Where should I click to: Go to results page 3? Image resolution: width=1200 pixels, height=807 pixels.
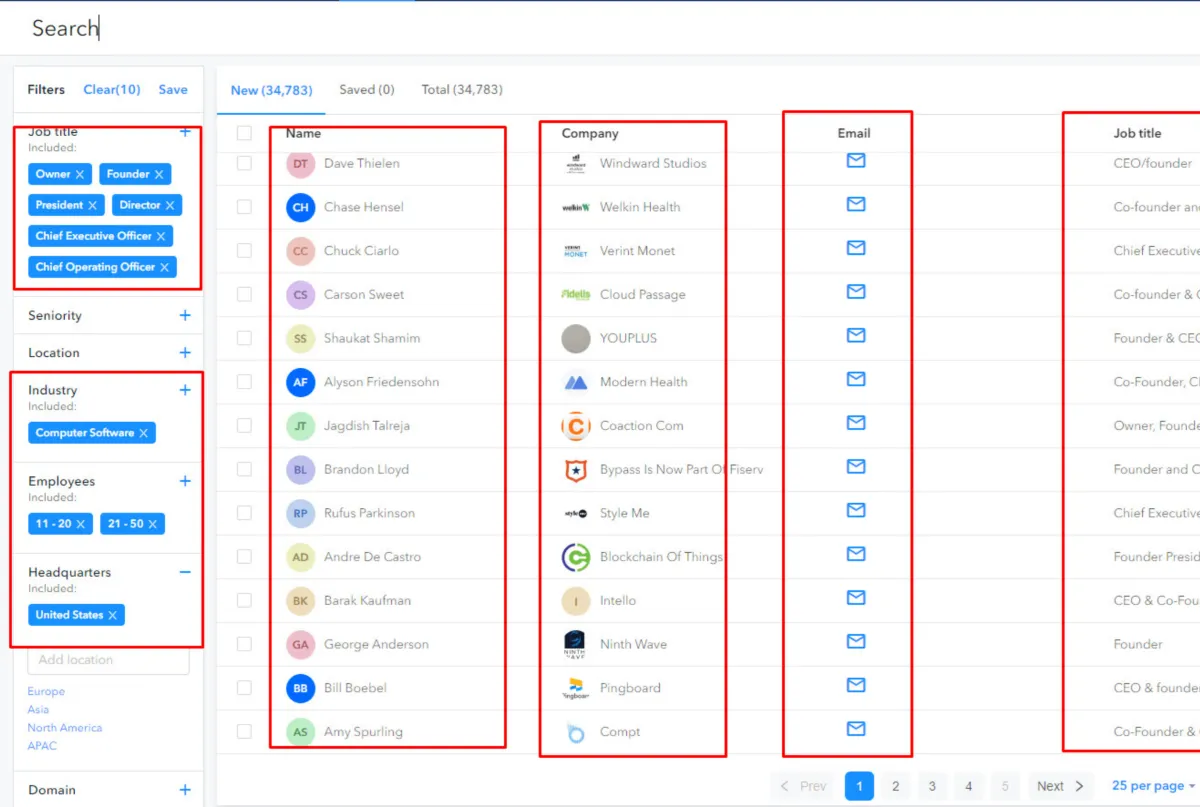[932, 786]
